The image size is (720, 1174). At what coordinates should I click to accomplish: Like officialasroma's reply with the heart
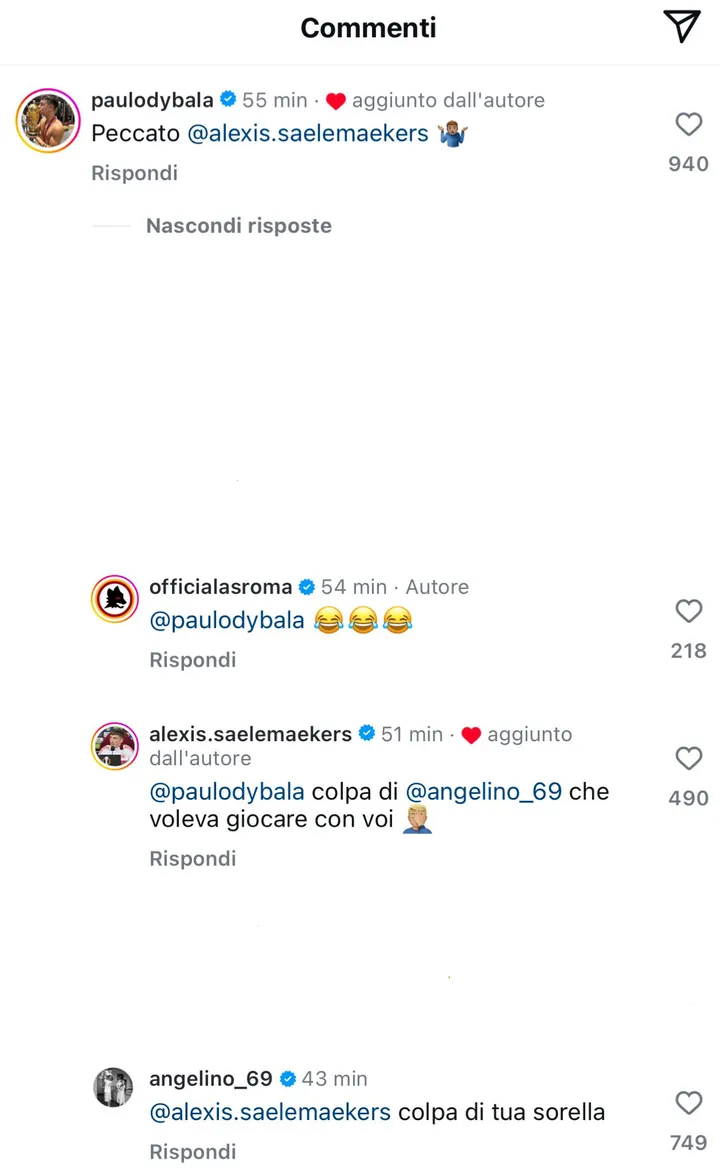coord(689,611)
